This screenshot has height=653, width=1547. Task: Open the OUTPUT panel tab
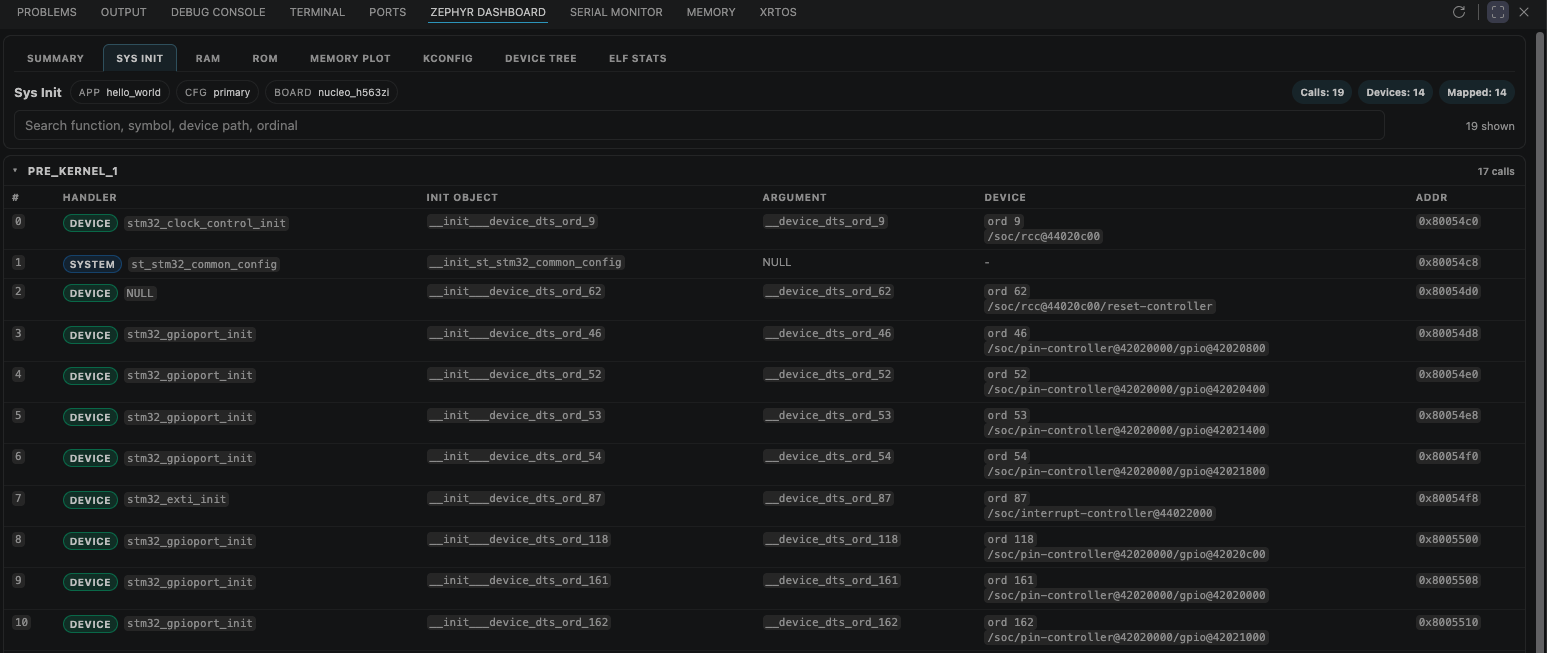coord(124,12)
